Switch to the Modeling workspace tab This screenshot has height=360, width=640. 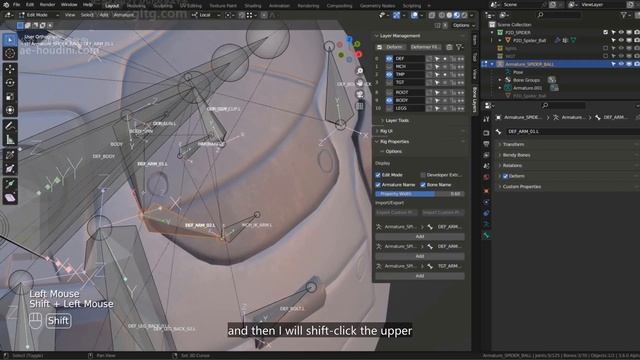pos(136,6)
